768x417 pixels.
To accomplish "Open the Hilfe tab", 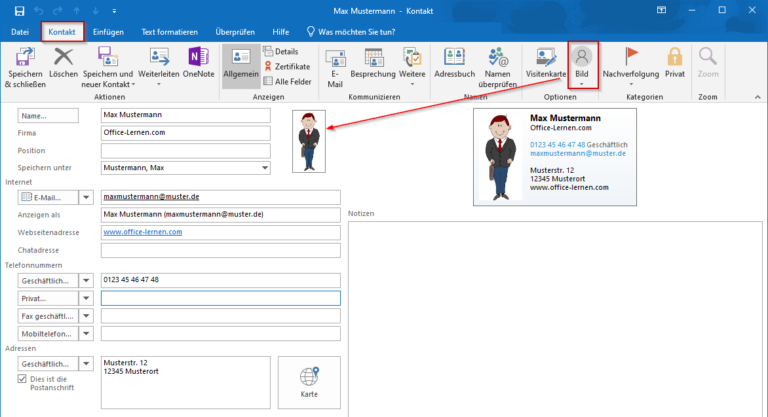I will pos(281,32).
